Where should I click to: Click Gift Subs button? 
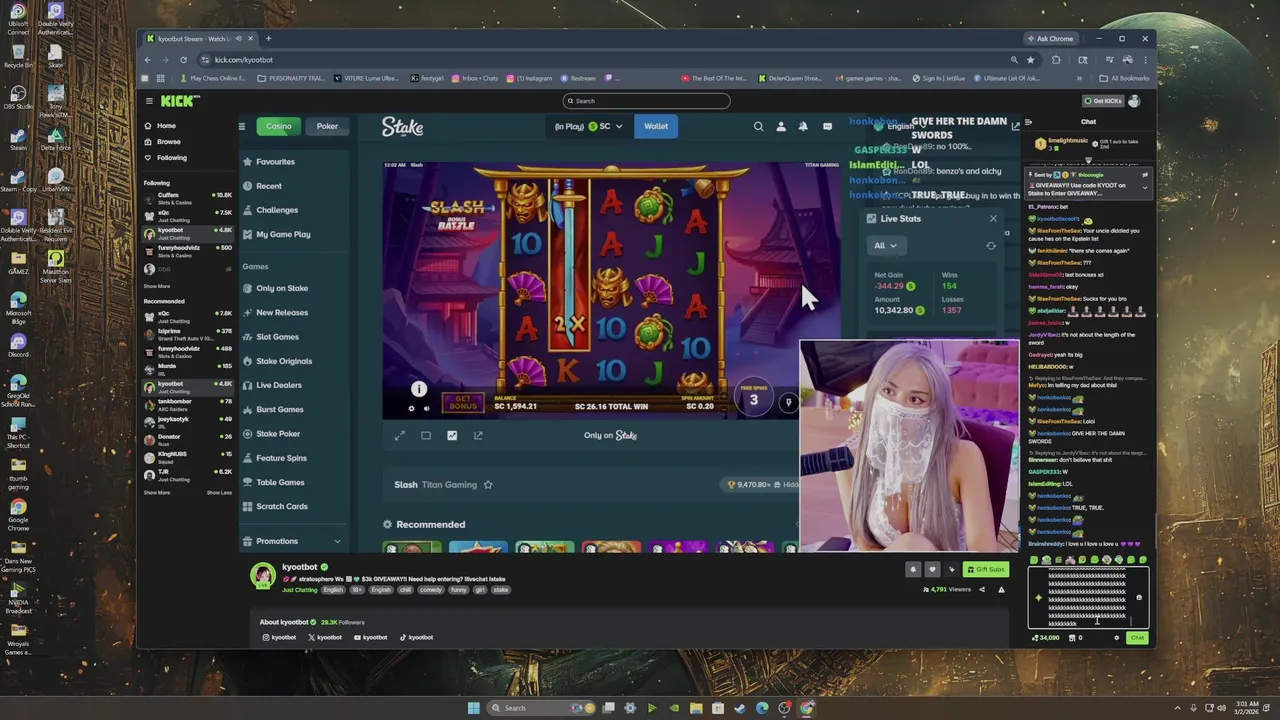click(985, 570)
